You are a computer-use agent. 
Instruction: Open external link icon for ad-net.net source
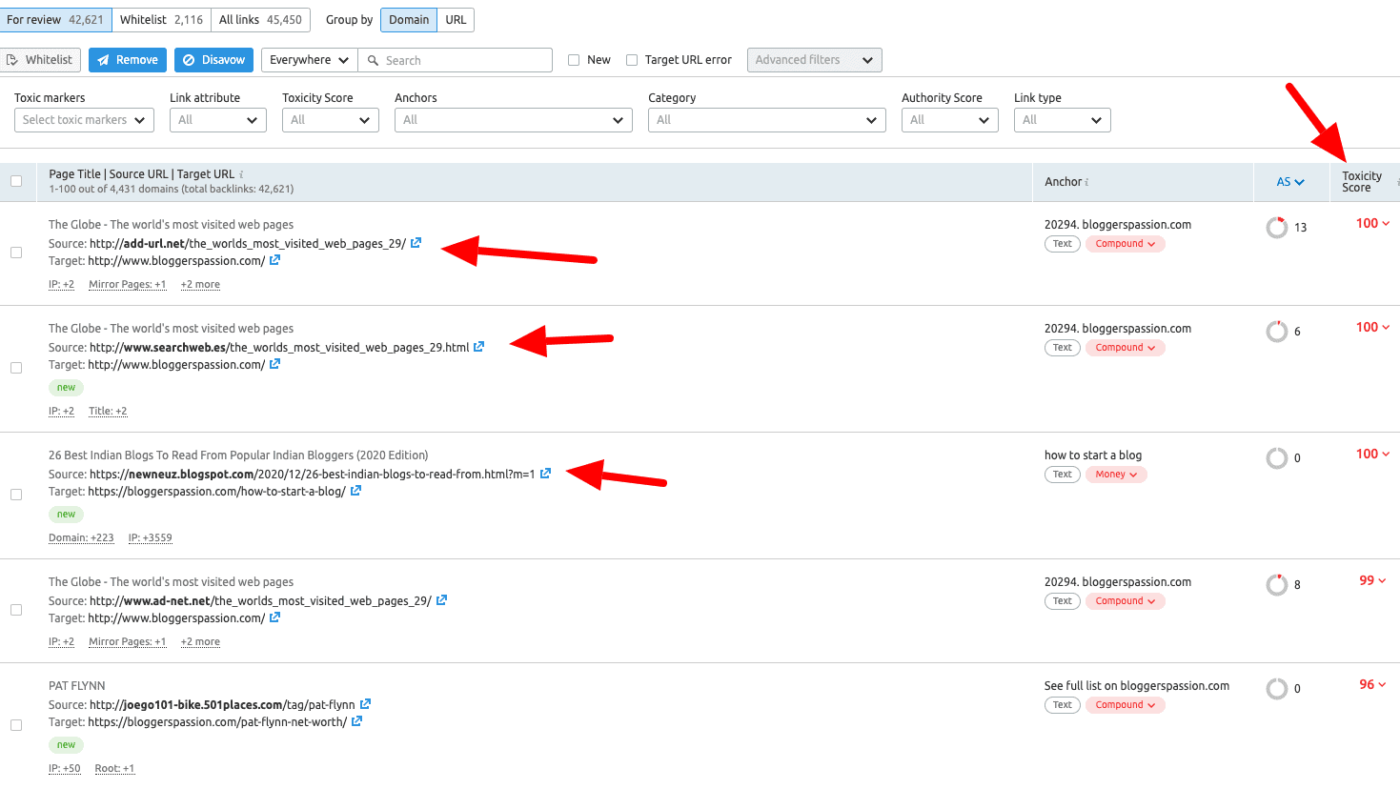(x=441, y=601)
